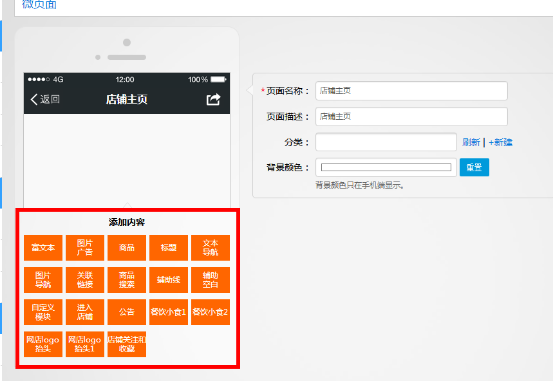Add the 图片导航 image navigation module

43,280
